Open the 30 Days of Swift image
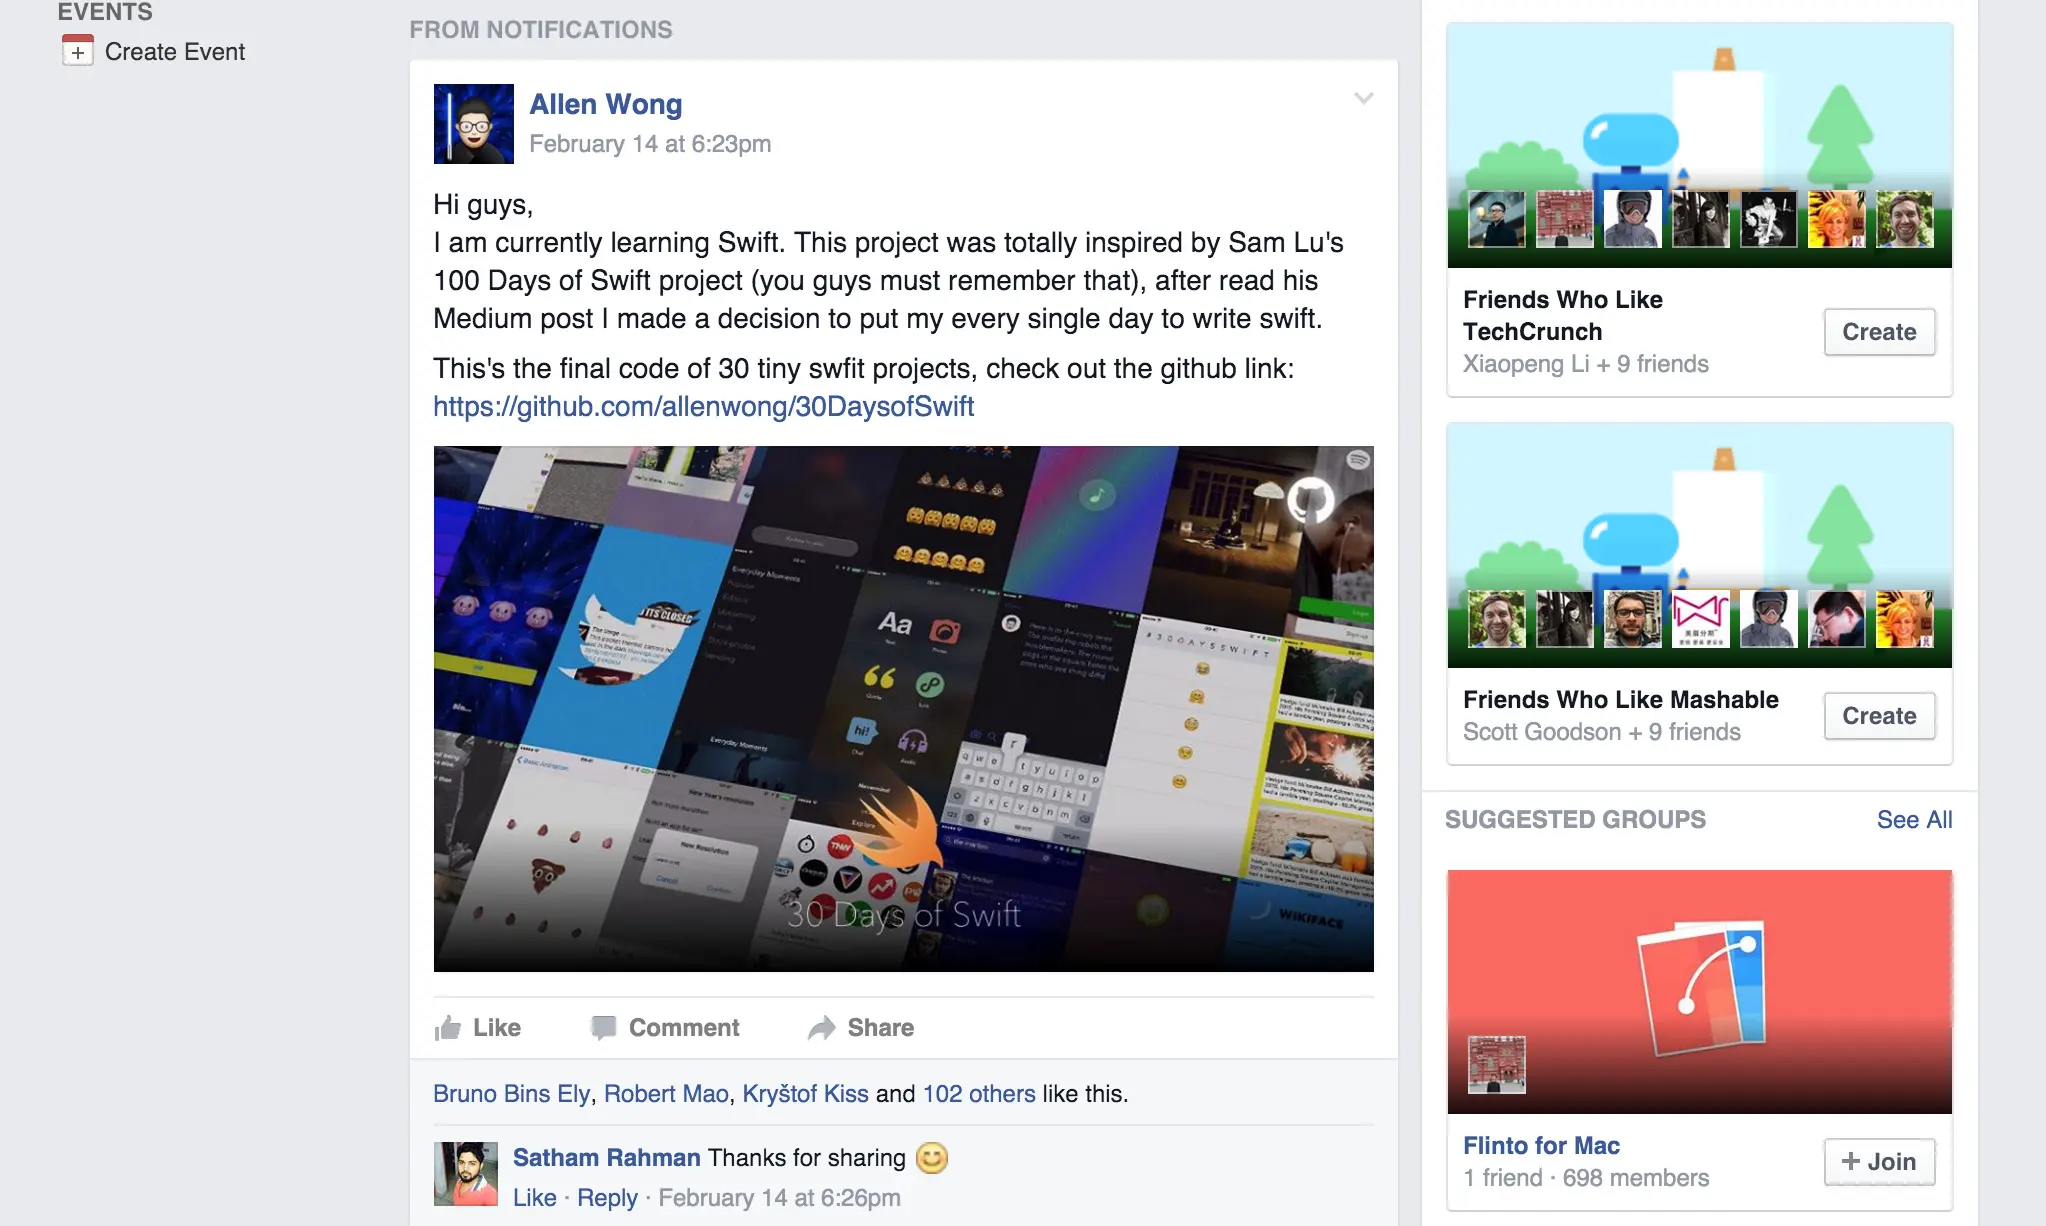The height and width of the screenshot is (1226, 2046). (x=903, y=708)
